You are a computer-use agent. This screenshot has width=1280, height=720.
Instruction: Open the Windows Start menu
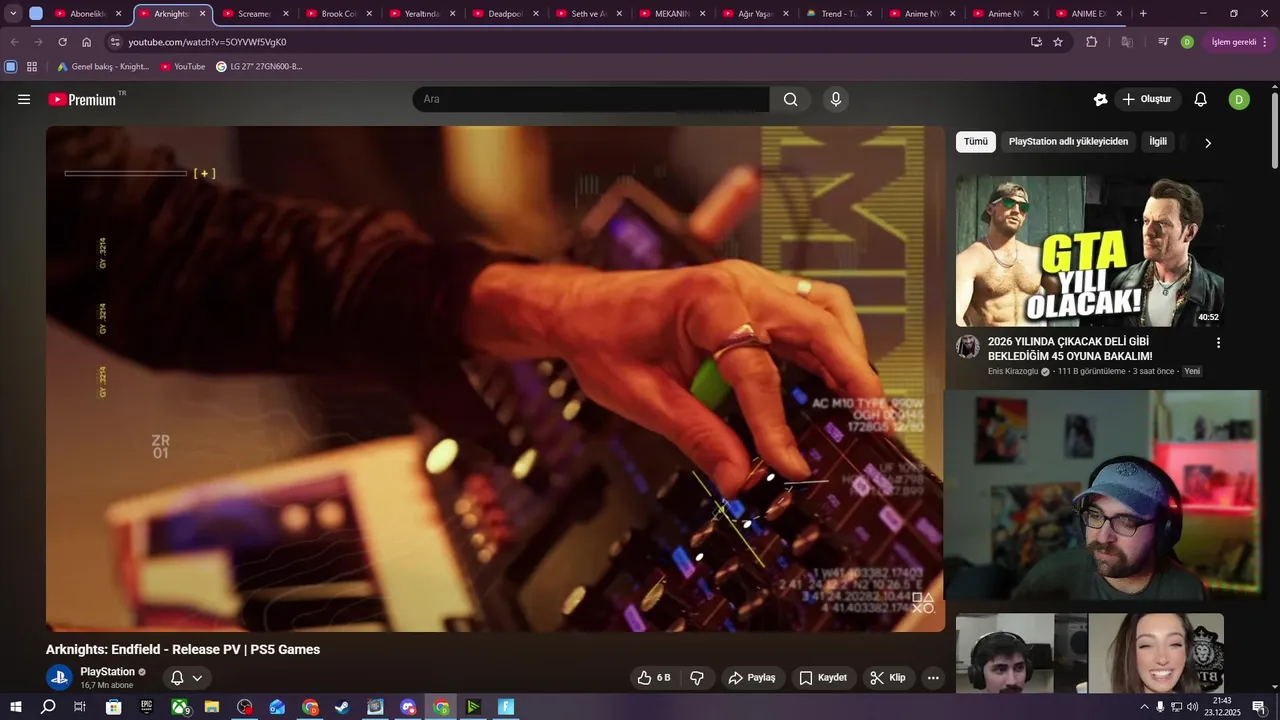(x=16, y=707)
